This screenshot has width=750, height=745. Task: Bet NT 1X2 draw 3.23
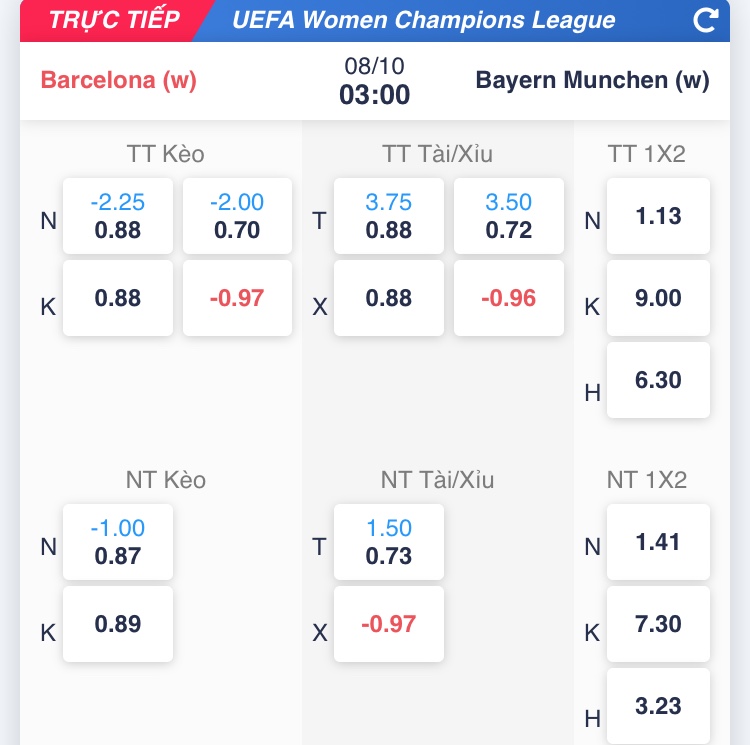tap(658, 706)
